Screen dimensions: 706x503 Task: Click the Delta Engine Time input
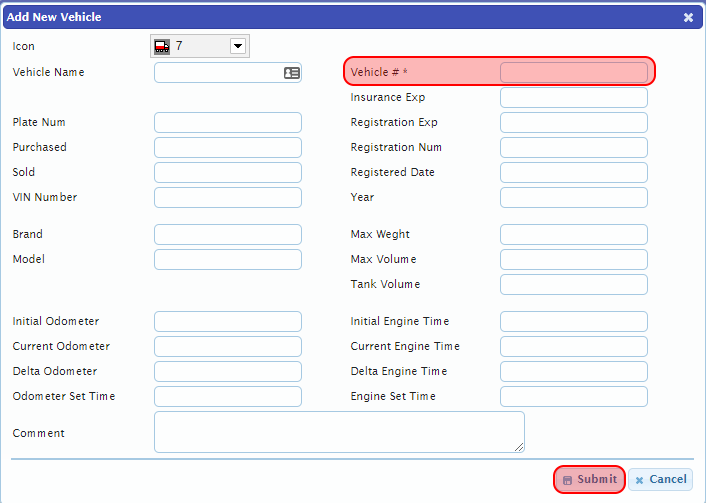574,372
